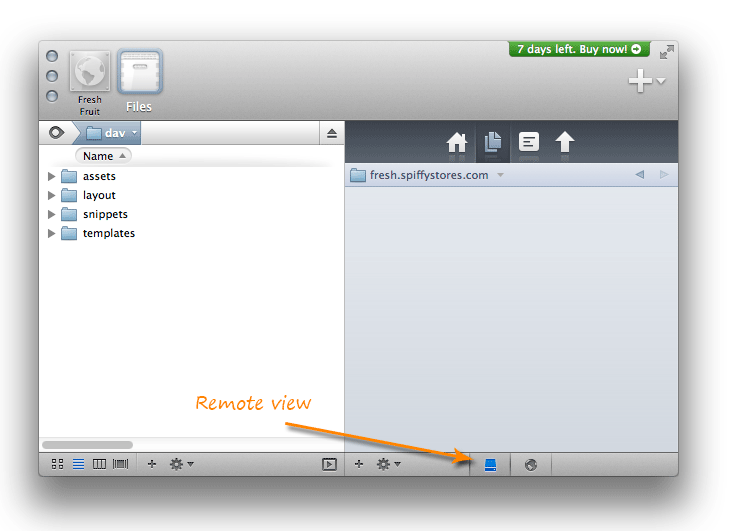Switch to local view with drive icon
The image size is (729, 531).
[490, 464]
